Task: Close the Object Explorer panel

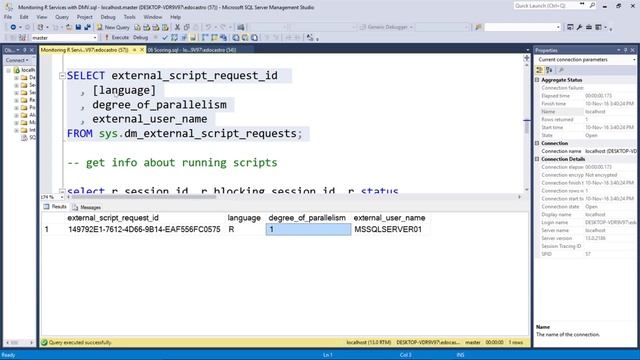Action: tap(32, 50)
